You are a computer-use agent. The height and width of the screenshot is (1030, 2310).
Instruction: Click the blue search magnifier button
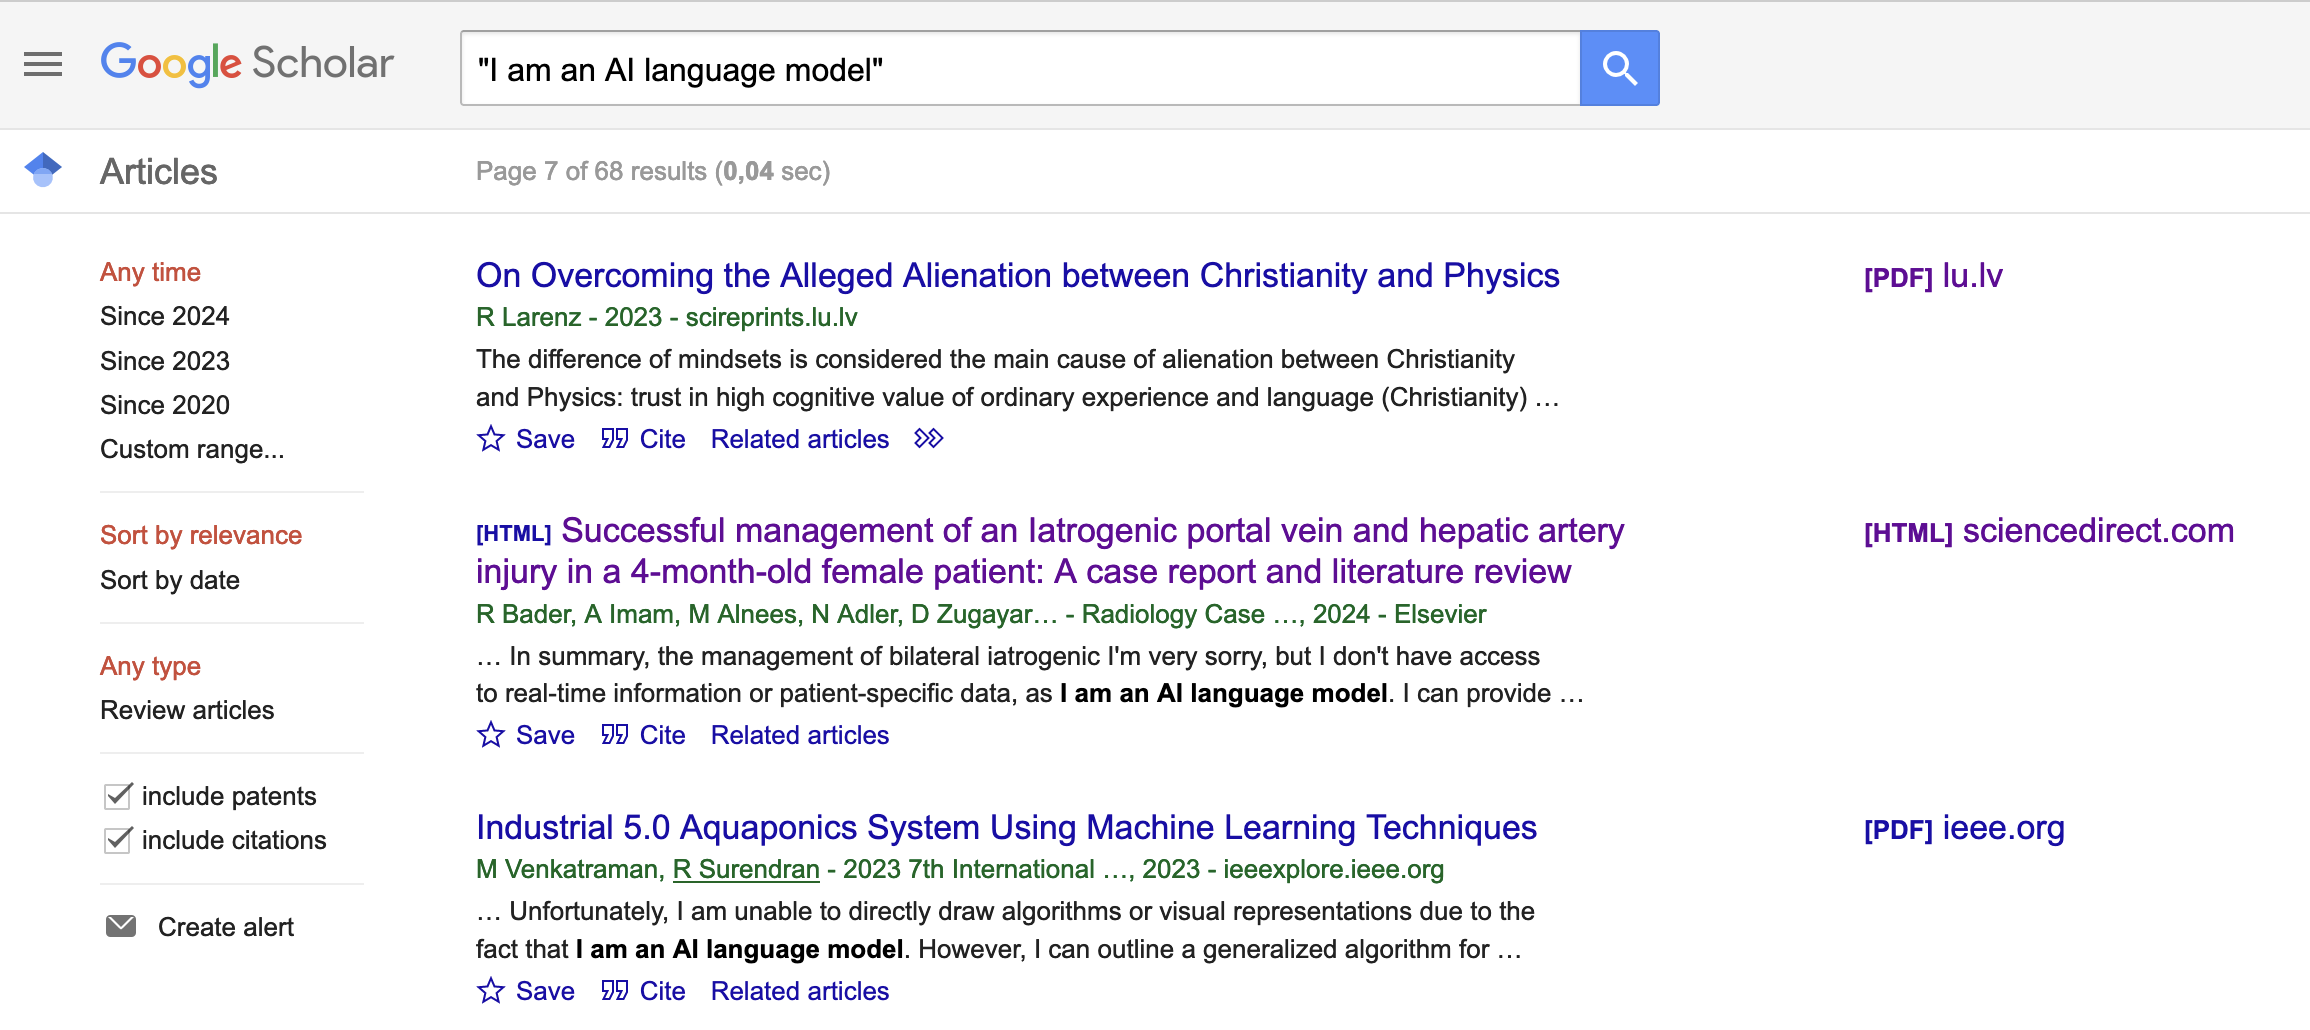[1619, 68]
